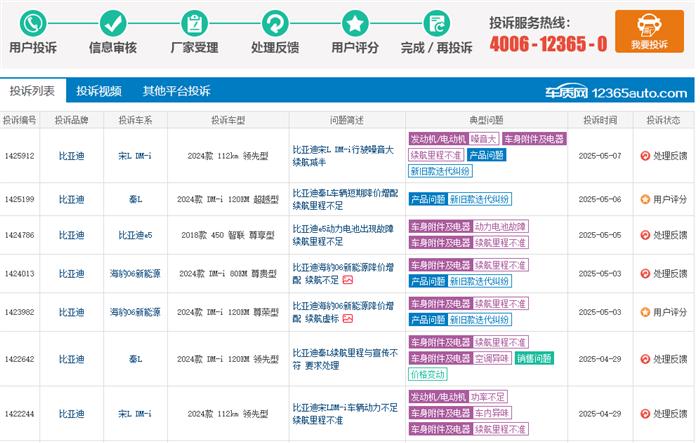Click the 噪音大 tag in row 1425912
This screenshot has height=443, width=700.
(483, 139)
